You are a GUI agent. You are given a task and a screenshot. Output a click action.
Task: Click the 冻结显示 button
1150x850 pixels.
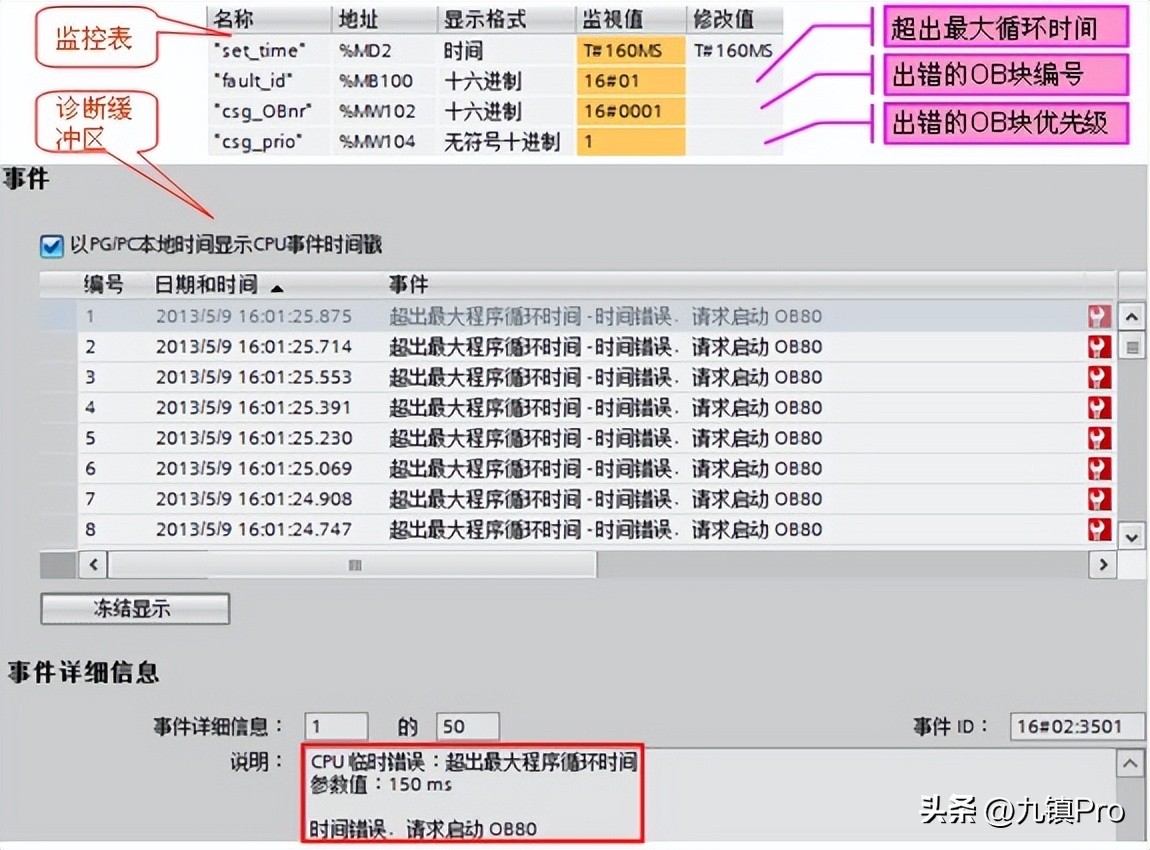(134, 608)
